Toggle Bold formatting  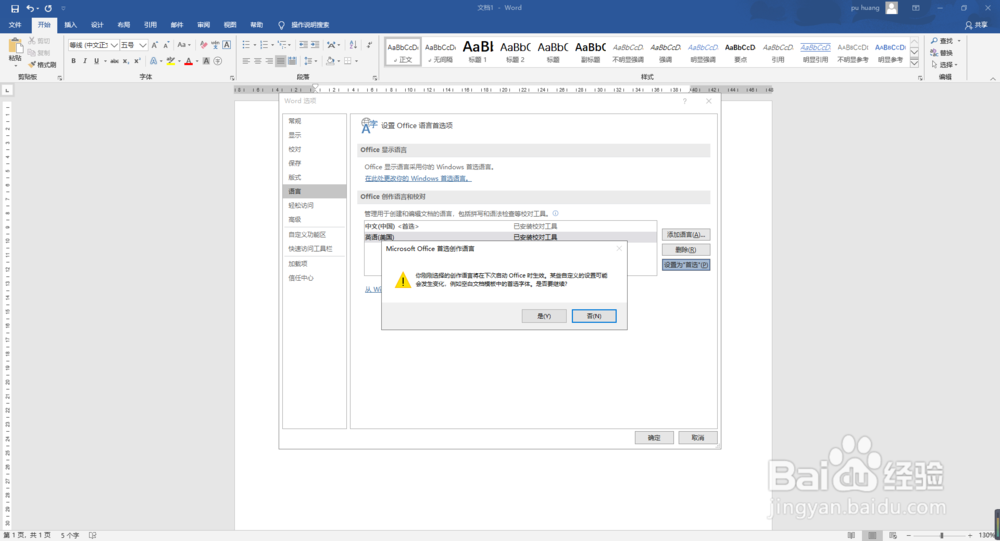73,61
